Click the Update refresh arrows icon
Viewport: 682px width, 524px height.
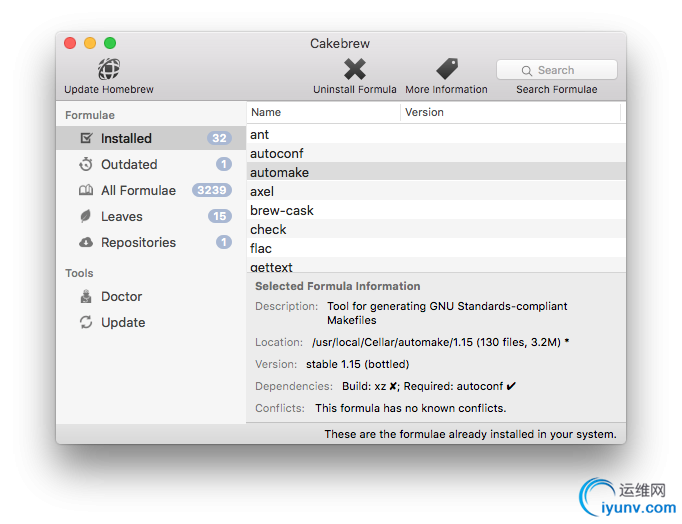(x=86, y=322)
